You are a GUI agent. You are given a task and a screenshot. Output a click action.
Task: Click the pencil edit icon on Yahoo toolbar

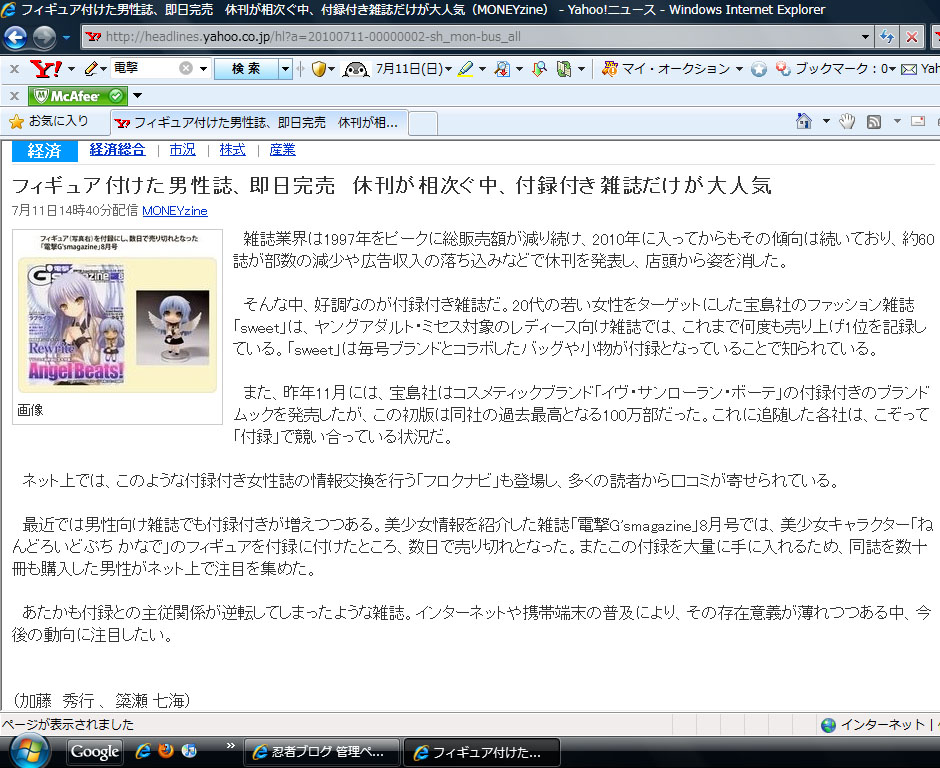coord(91,69)
